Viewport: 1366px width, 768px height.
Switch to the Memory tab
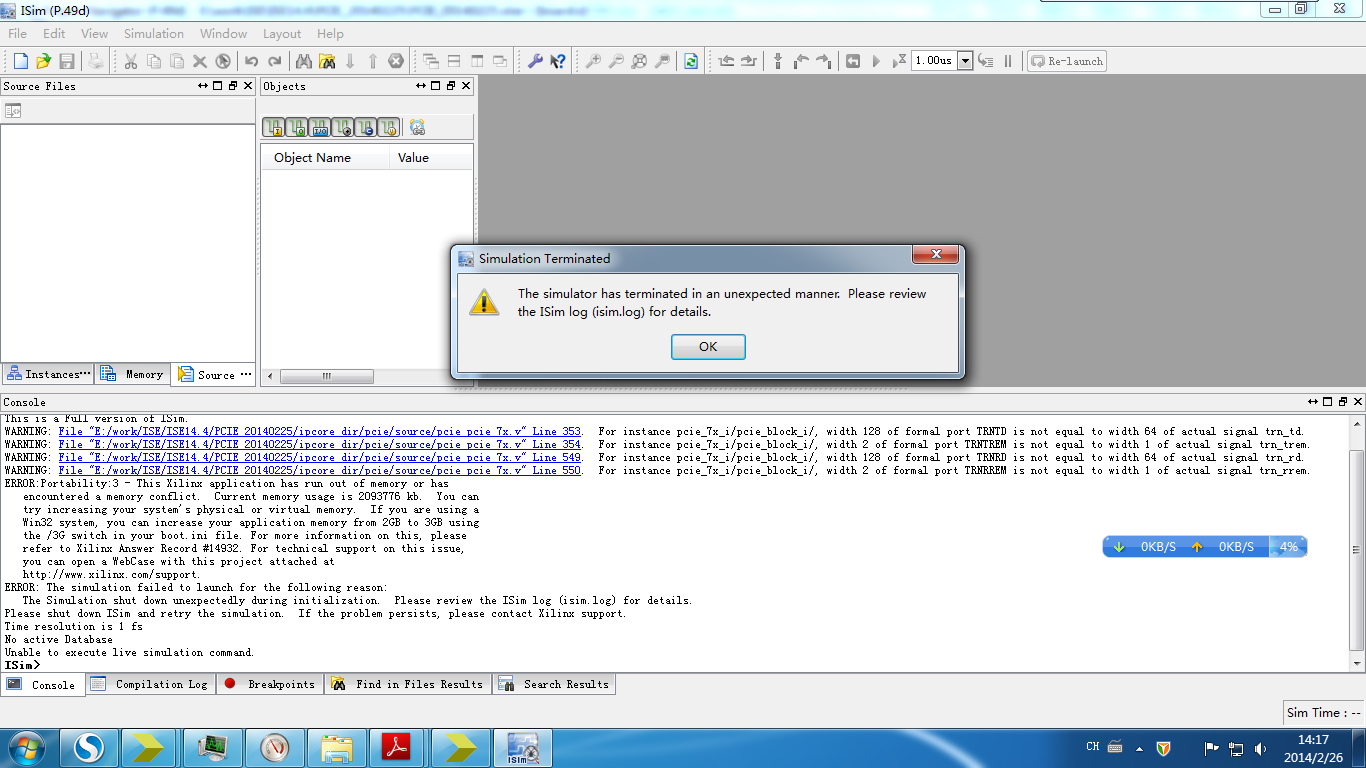pos(132,374)
